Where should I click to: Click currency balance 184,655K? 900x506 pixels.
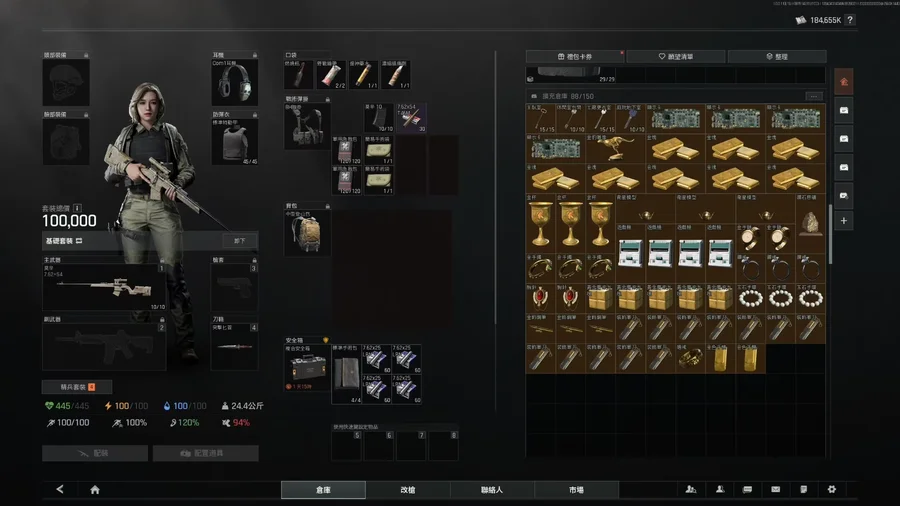pyautogui.click(x=825, y=20)
